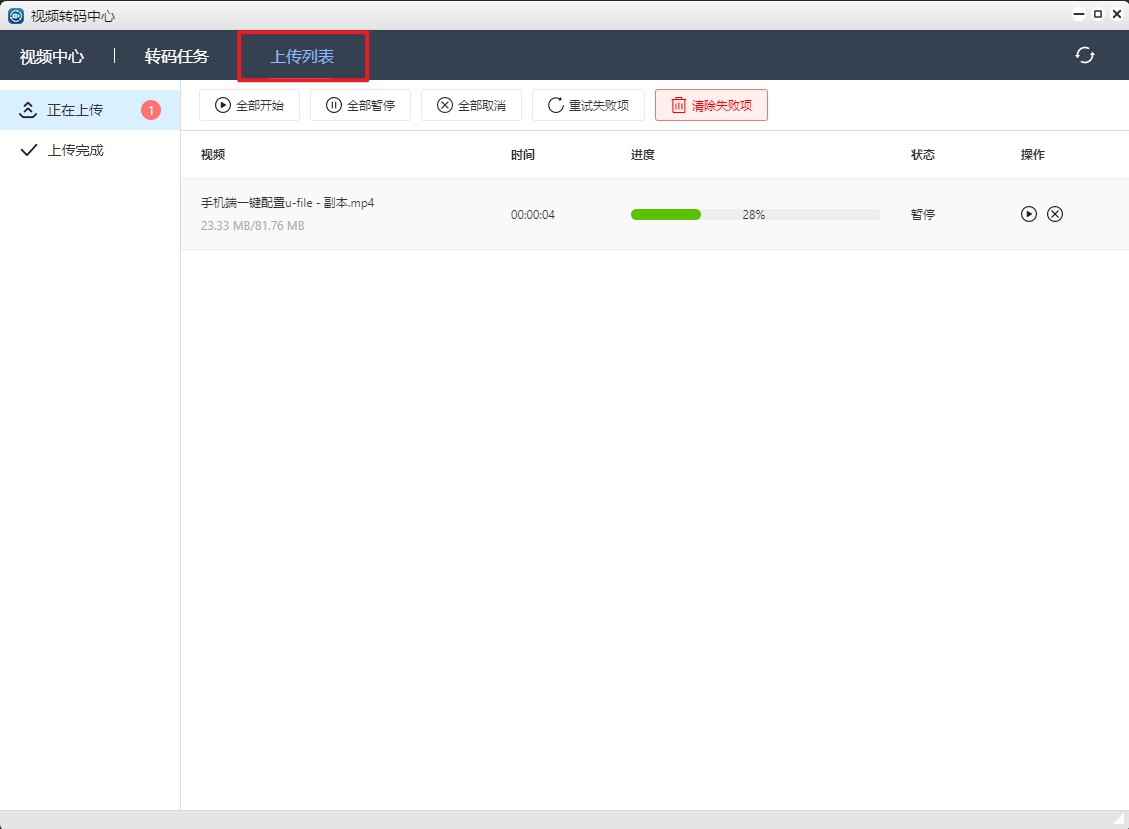
Task: Click the red badge showing 1 upload
Action: pos(150,110)
